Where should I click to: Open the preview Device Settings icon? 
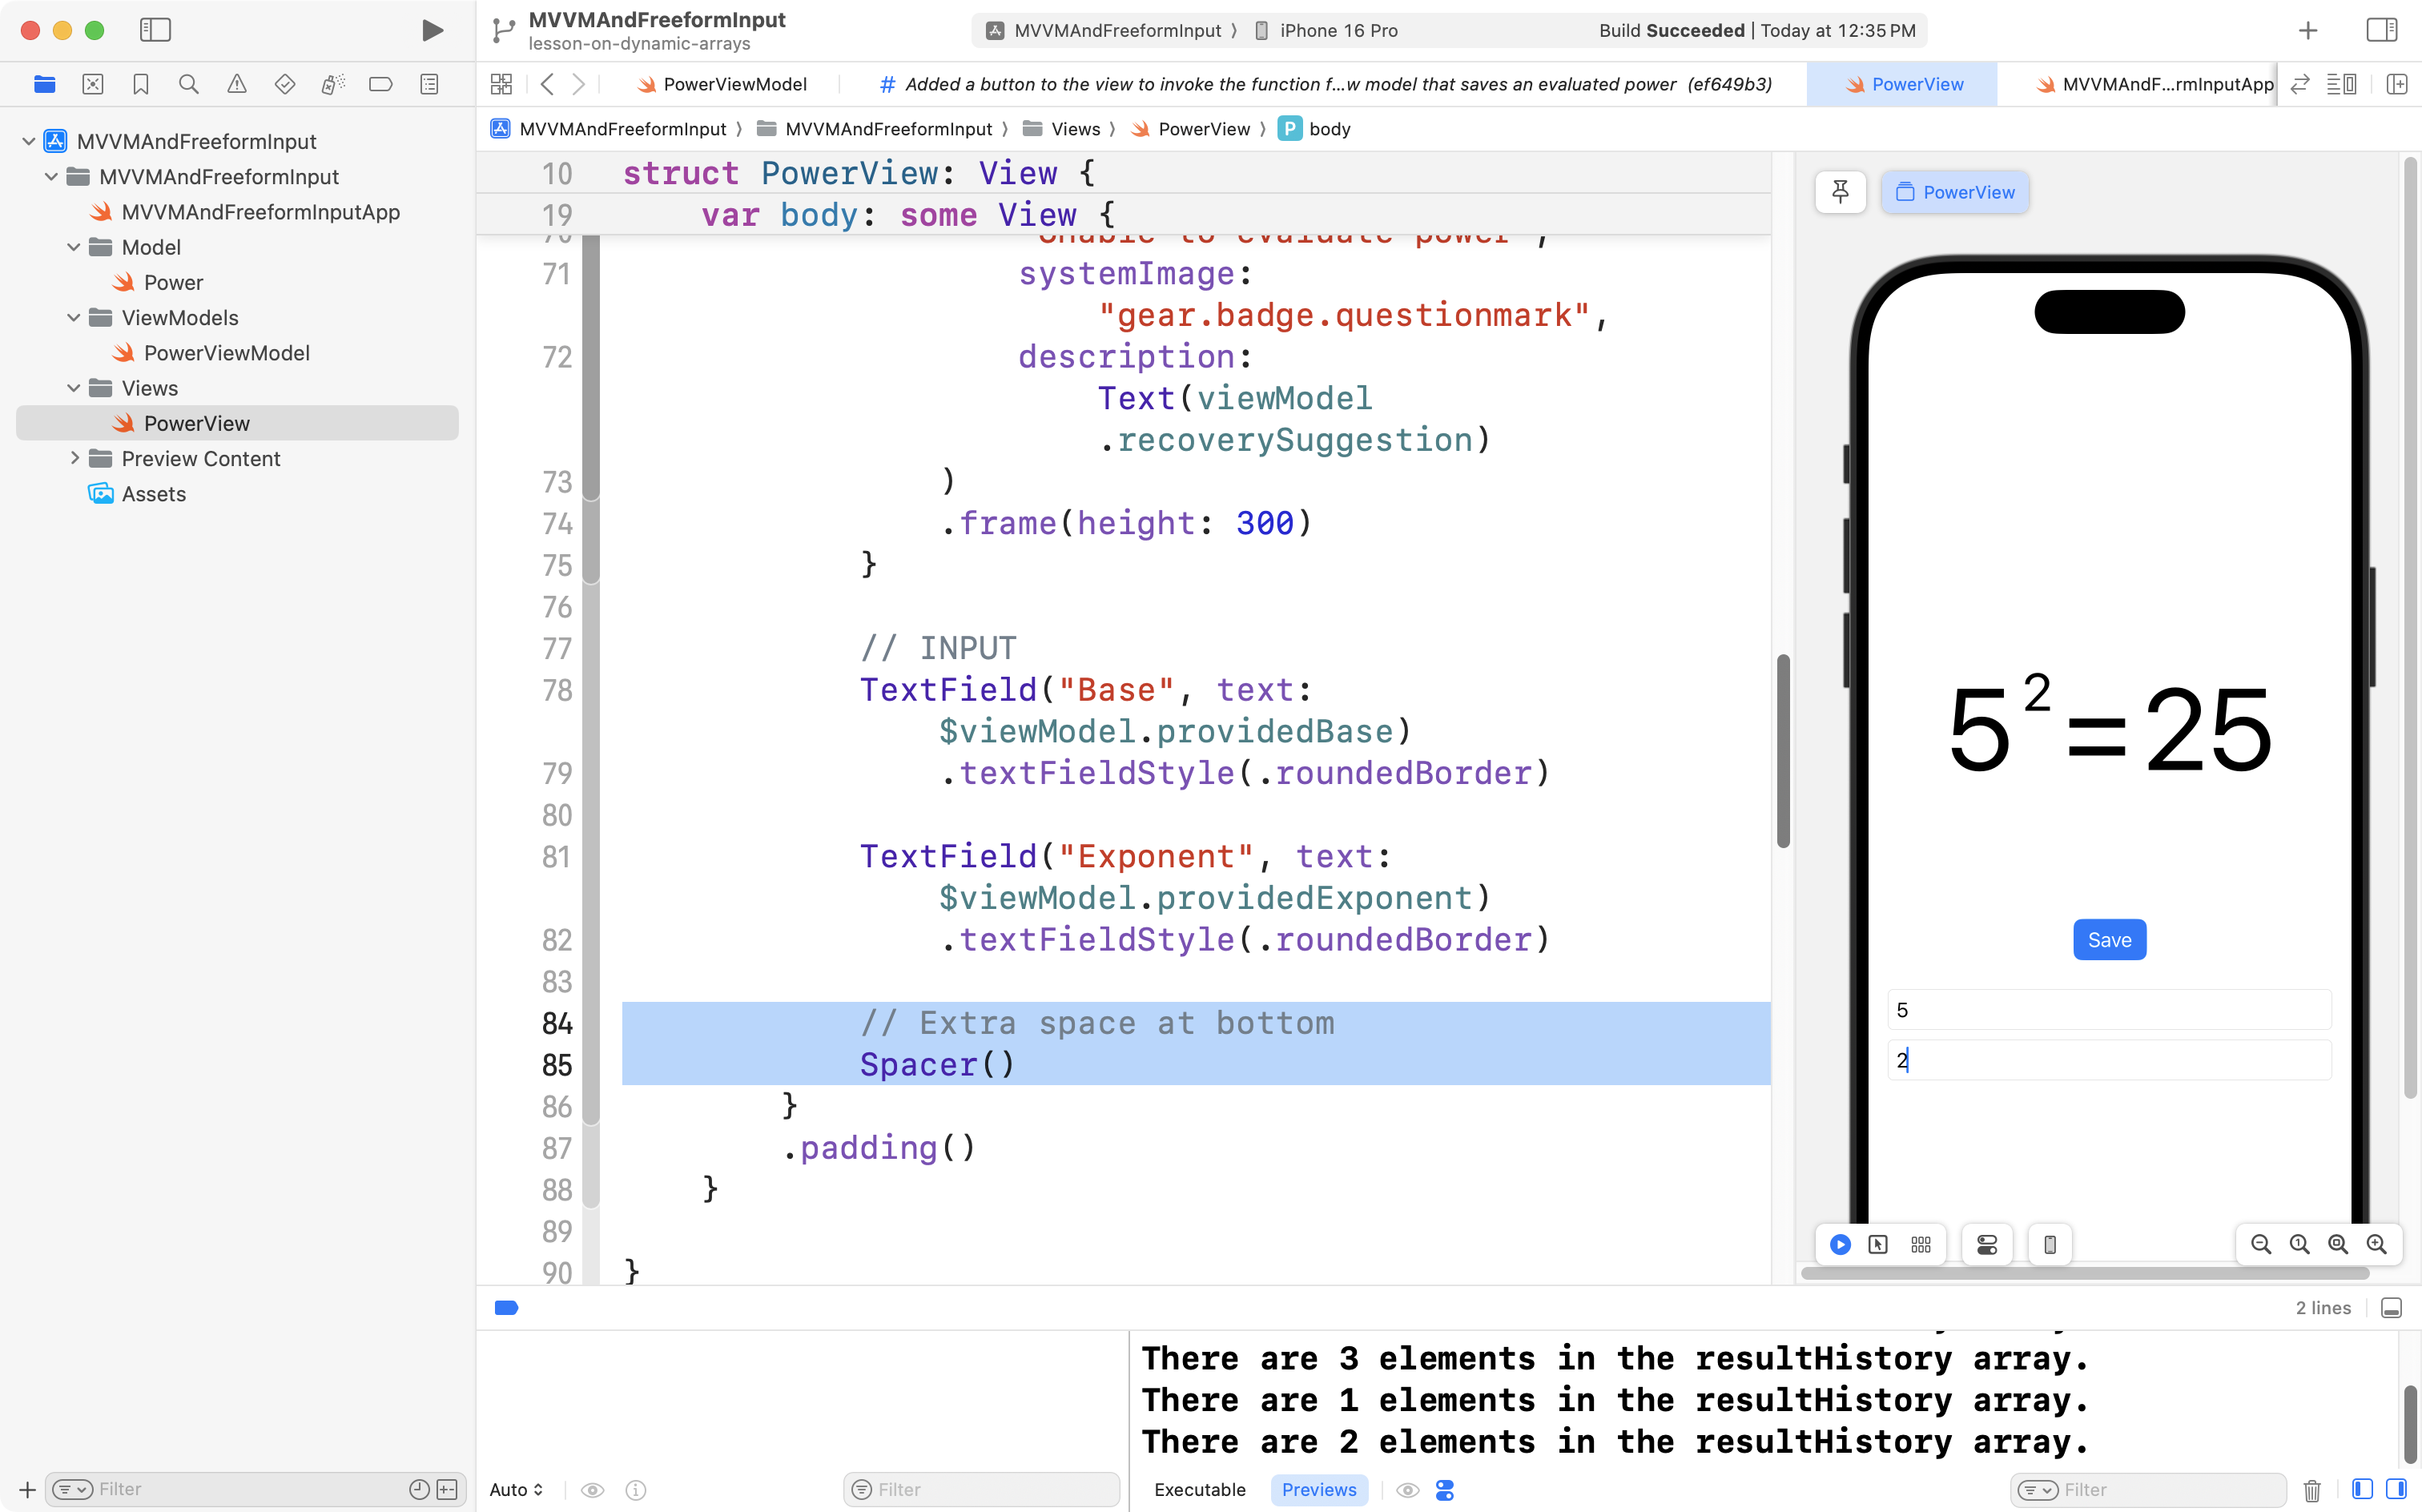(1987, 1245)
